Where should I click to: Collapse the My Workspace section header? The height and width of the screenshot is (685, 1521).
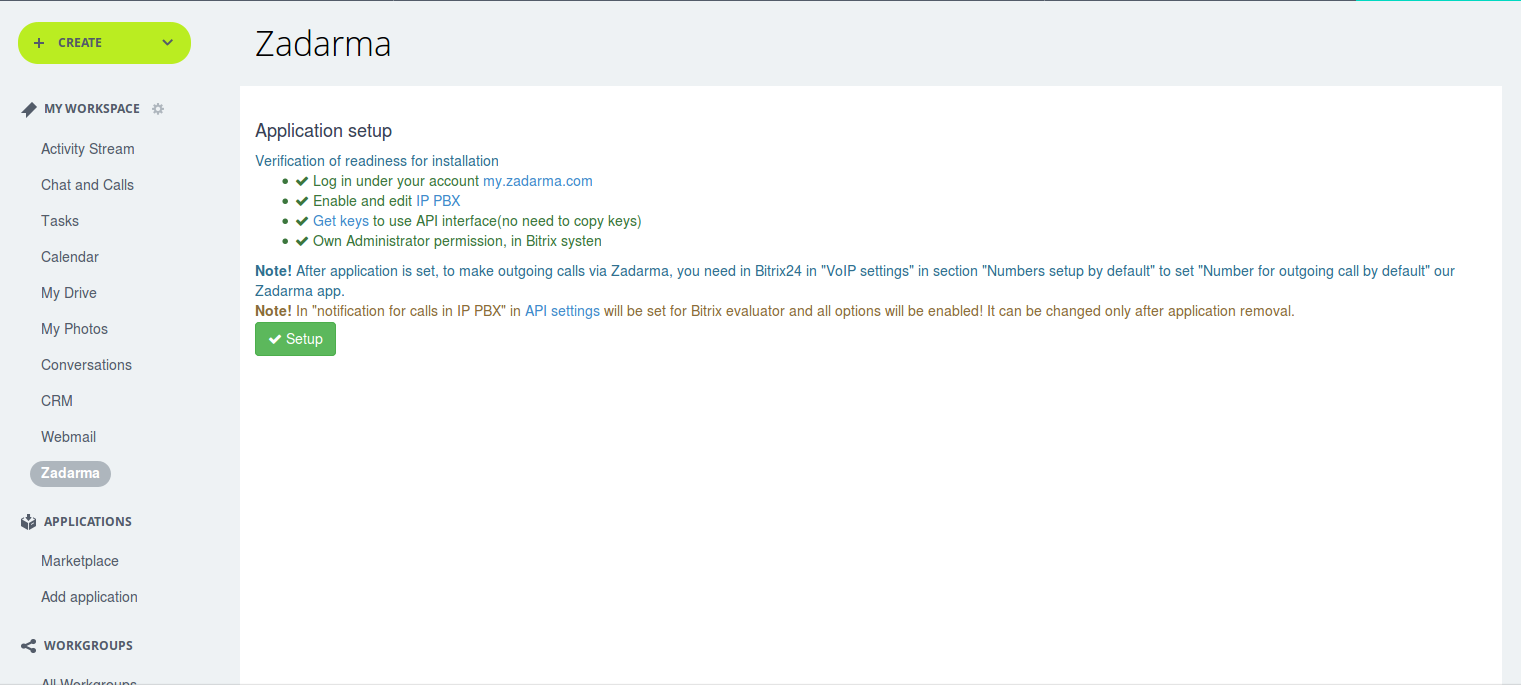click(92, 109)
